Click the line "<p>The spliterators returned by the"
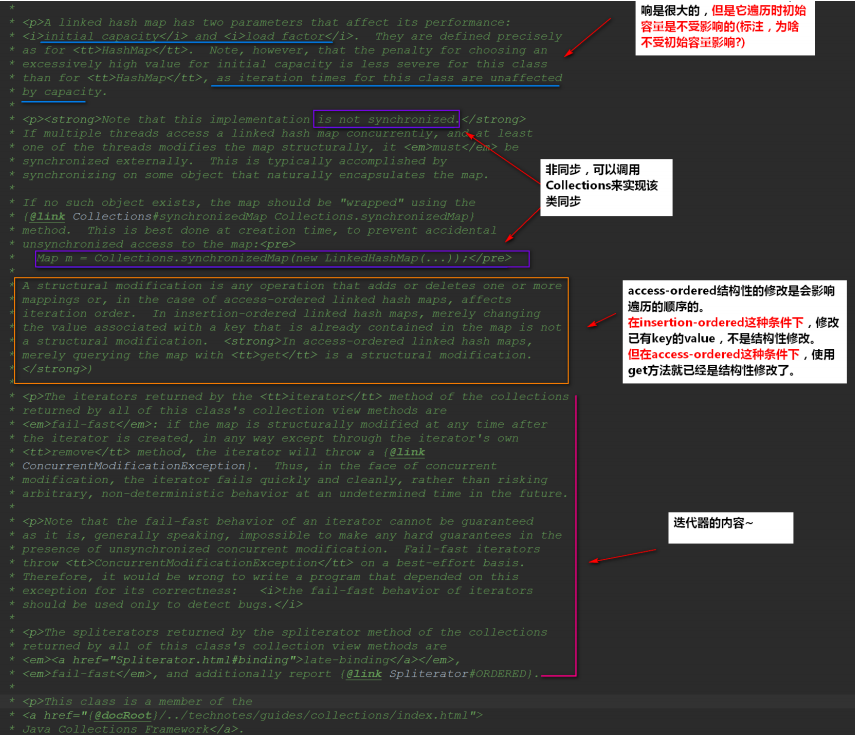 (285, 632)
